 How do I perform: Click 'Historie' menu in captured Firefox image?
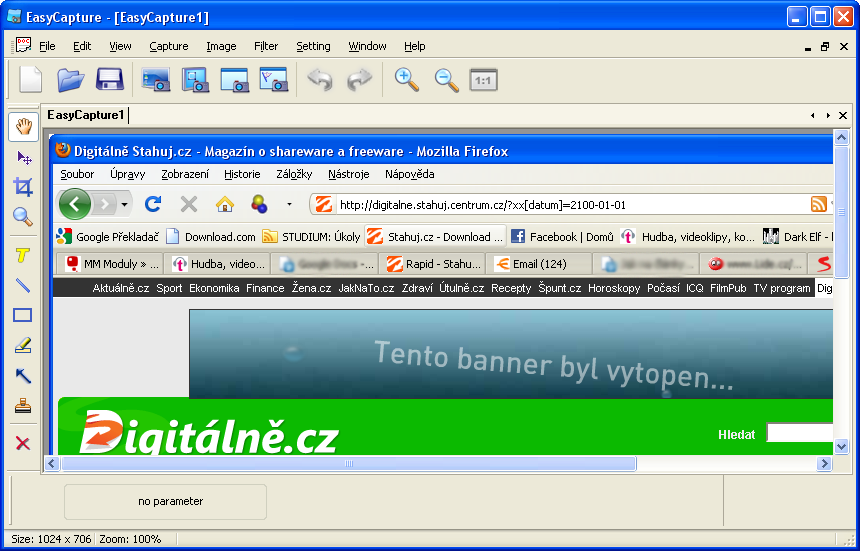click(242, 174)
